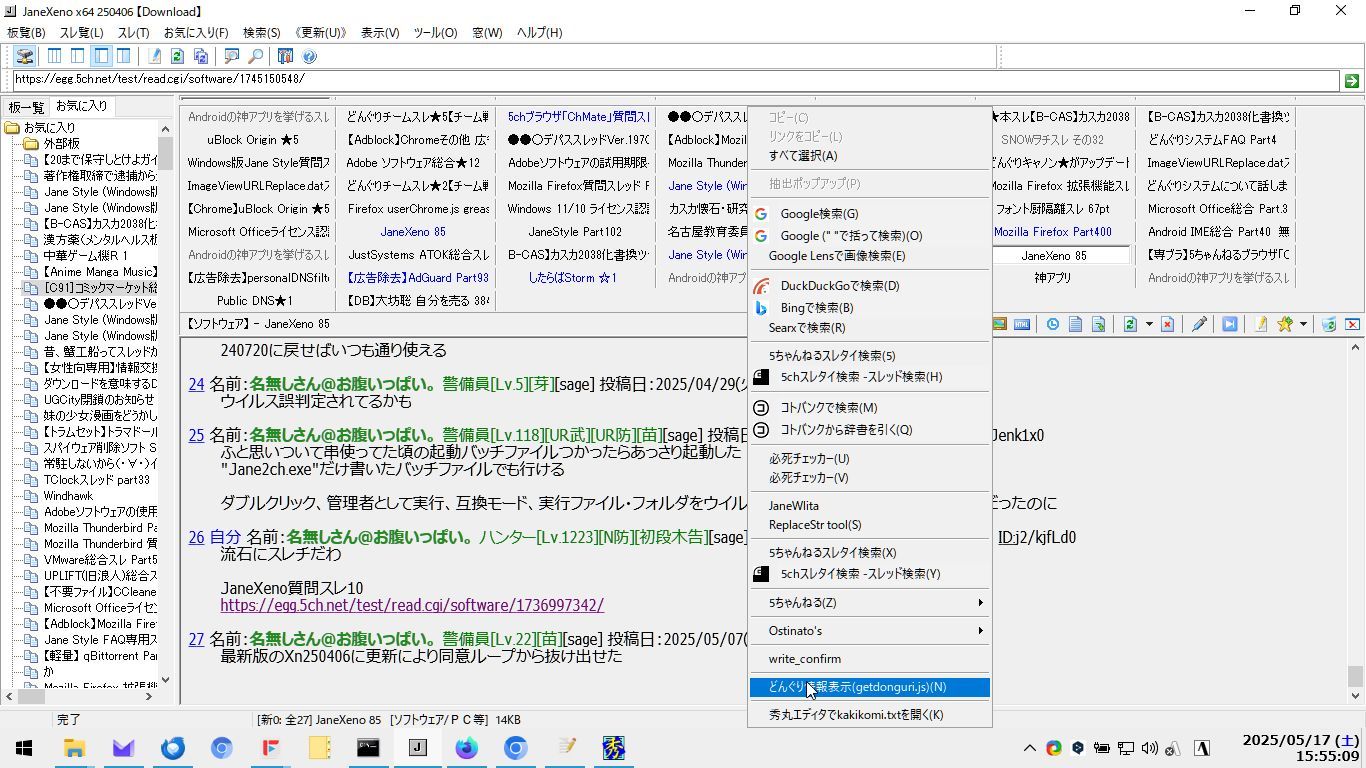The height and width of the screenshot is (768, 1366).
Task: Open the JaneXeno質問スレ10 URL link
Action: click(412, 606)
